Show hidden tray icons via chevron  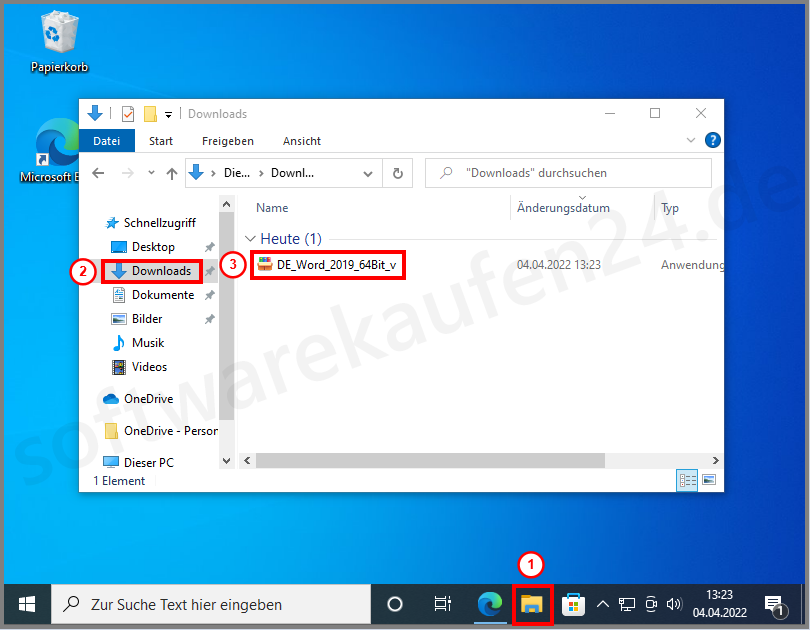coord(602,604)
